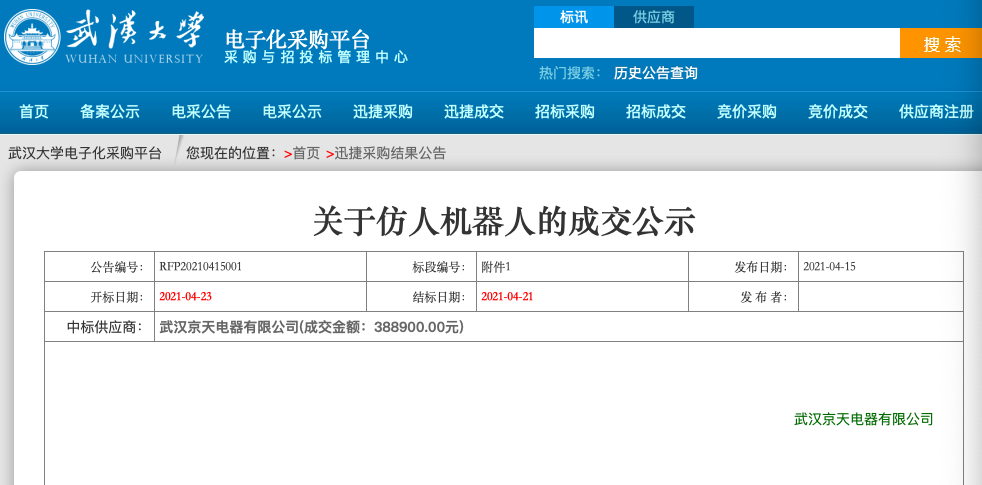Click publish date 2021-04-15

829,266
